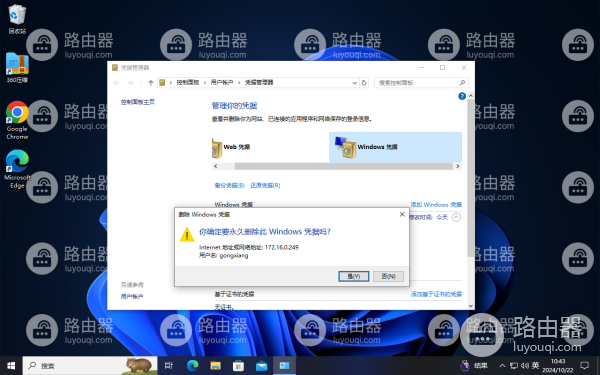Viewport: 600px width, 375px height.
Task: Click the yellow warning icon in the dialog
Action: click(x=187, y=234)
